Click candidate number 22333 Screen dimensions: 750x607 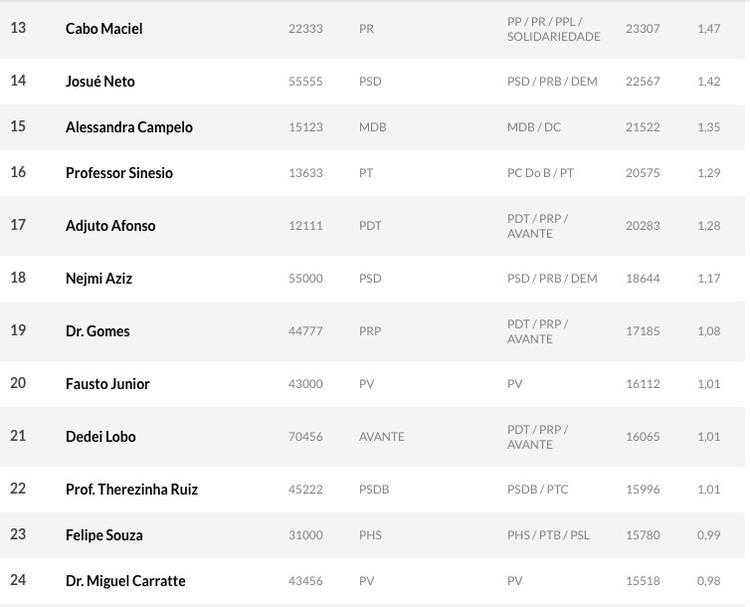(x=306, y=29)
